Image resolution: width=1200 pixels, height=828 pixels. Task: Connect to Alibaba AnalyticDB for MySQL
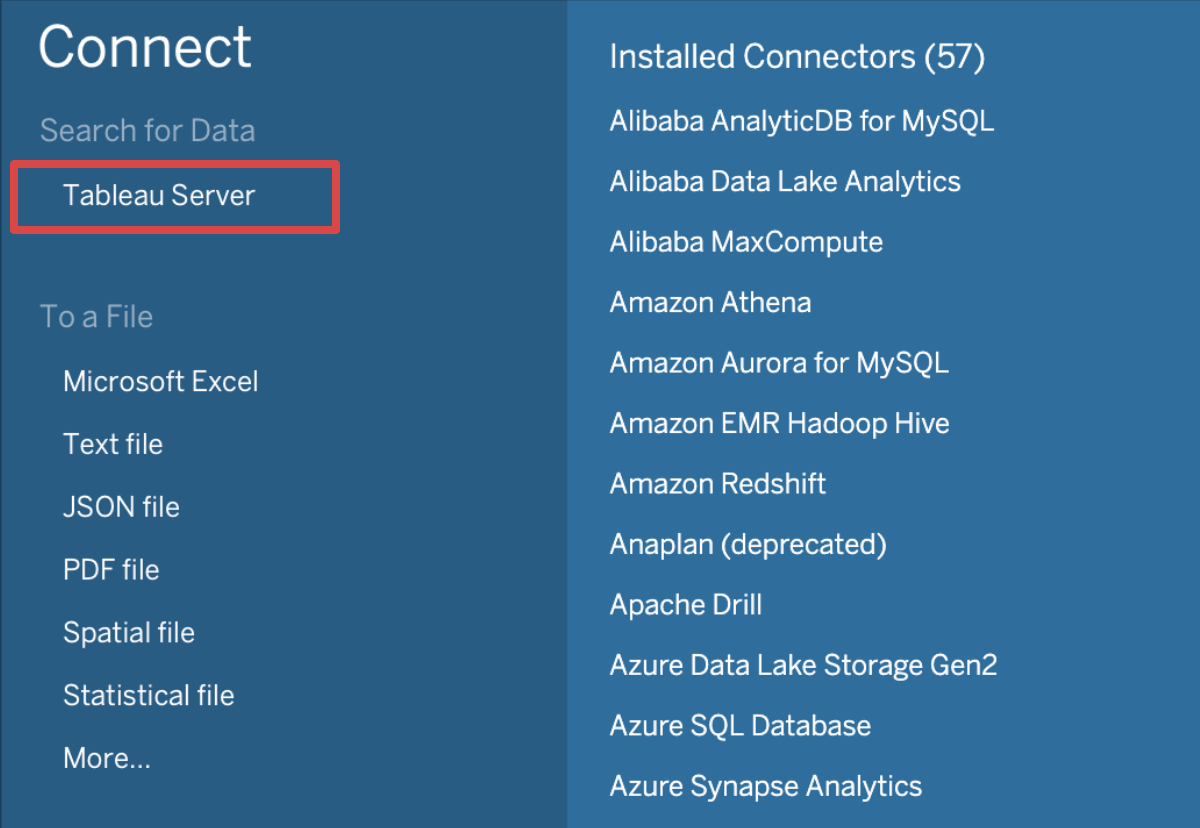coord(801,120)
